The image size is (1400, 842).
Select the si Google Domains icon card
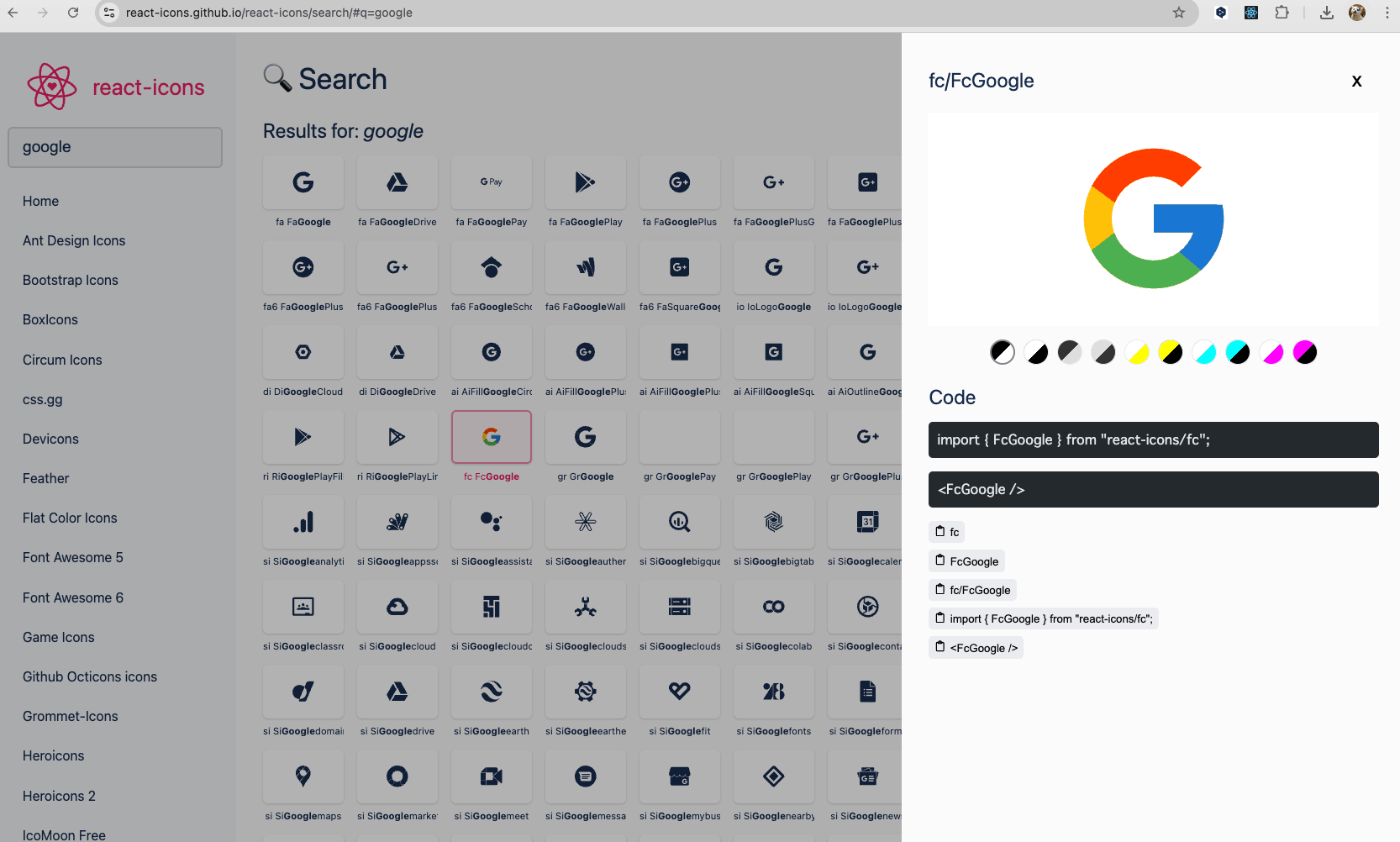click(x=303, y=692)
